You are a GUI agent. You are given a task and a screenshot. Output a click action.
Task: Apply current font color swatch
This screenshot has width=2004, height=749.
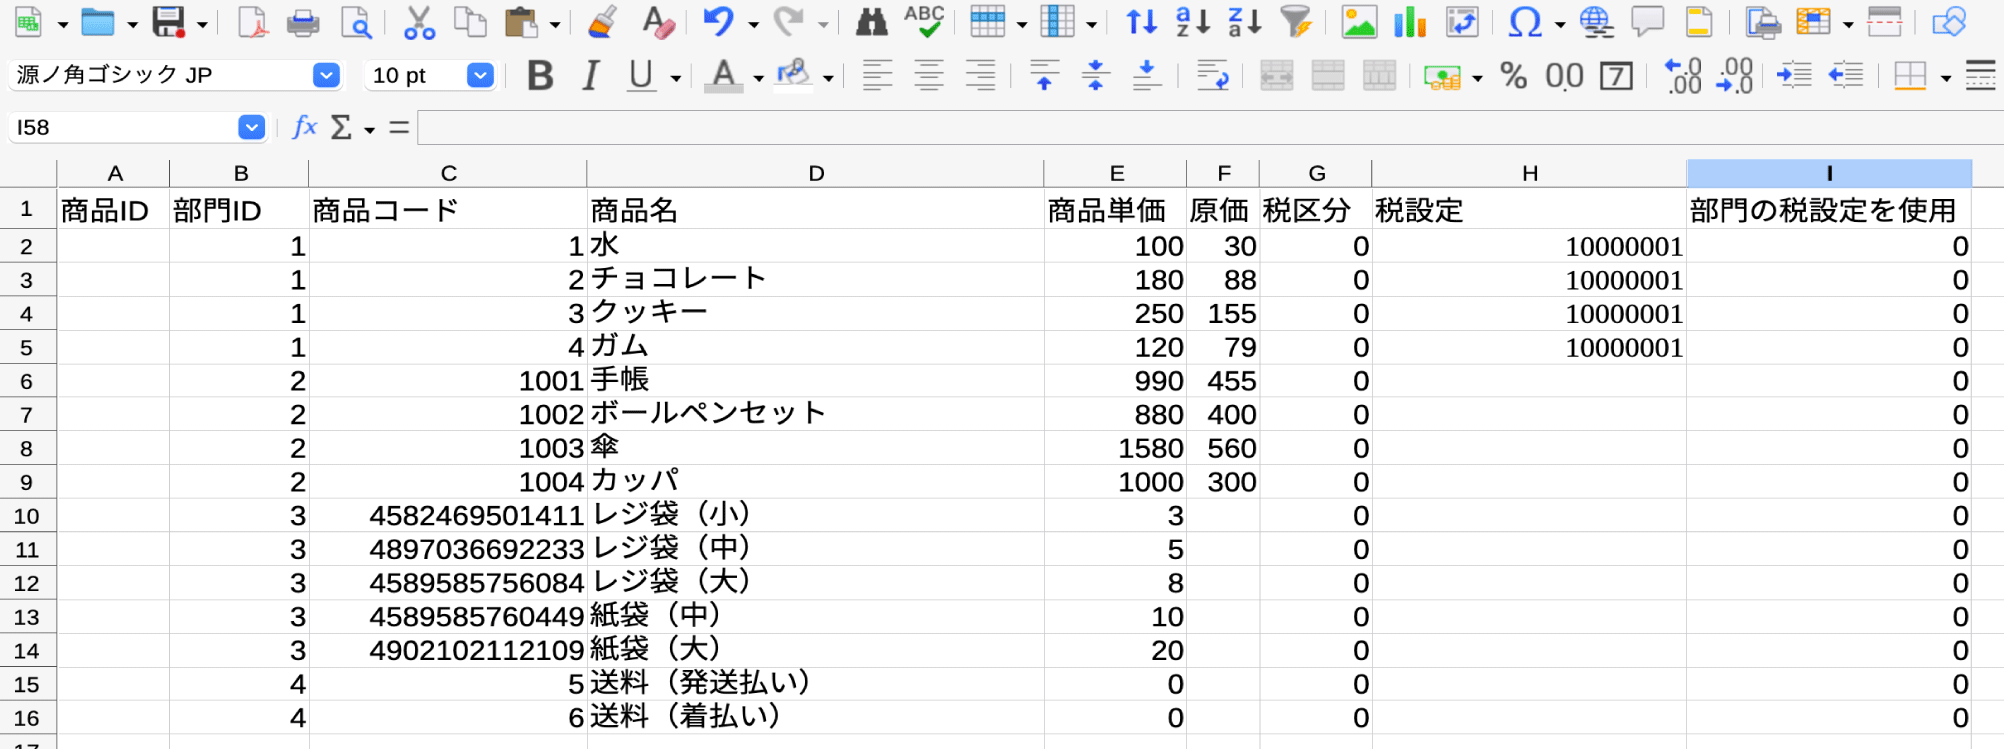click(x=723, y=75)
